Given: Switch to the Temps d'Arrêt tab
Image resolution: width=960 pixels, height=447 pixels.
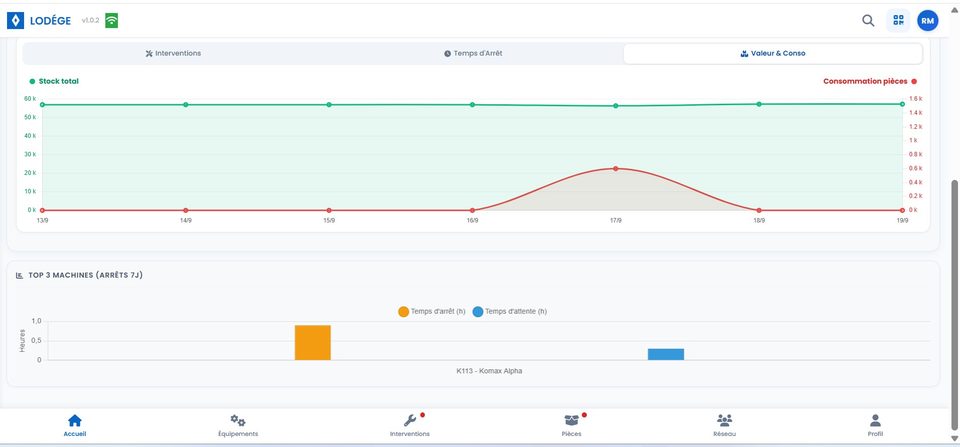Looking at the screenshot, I should 473,53.
